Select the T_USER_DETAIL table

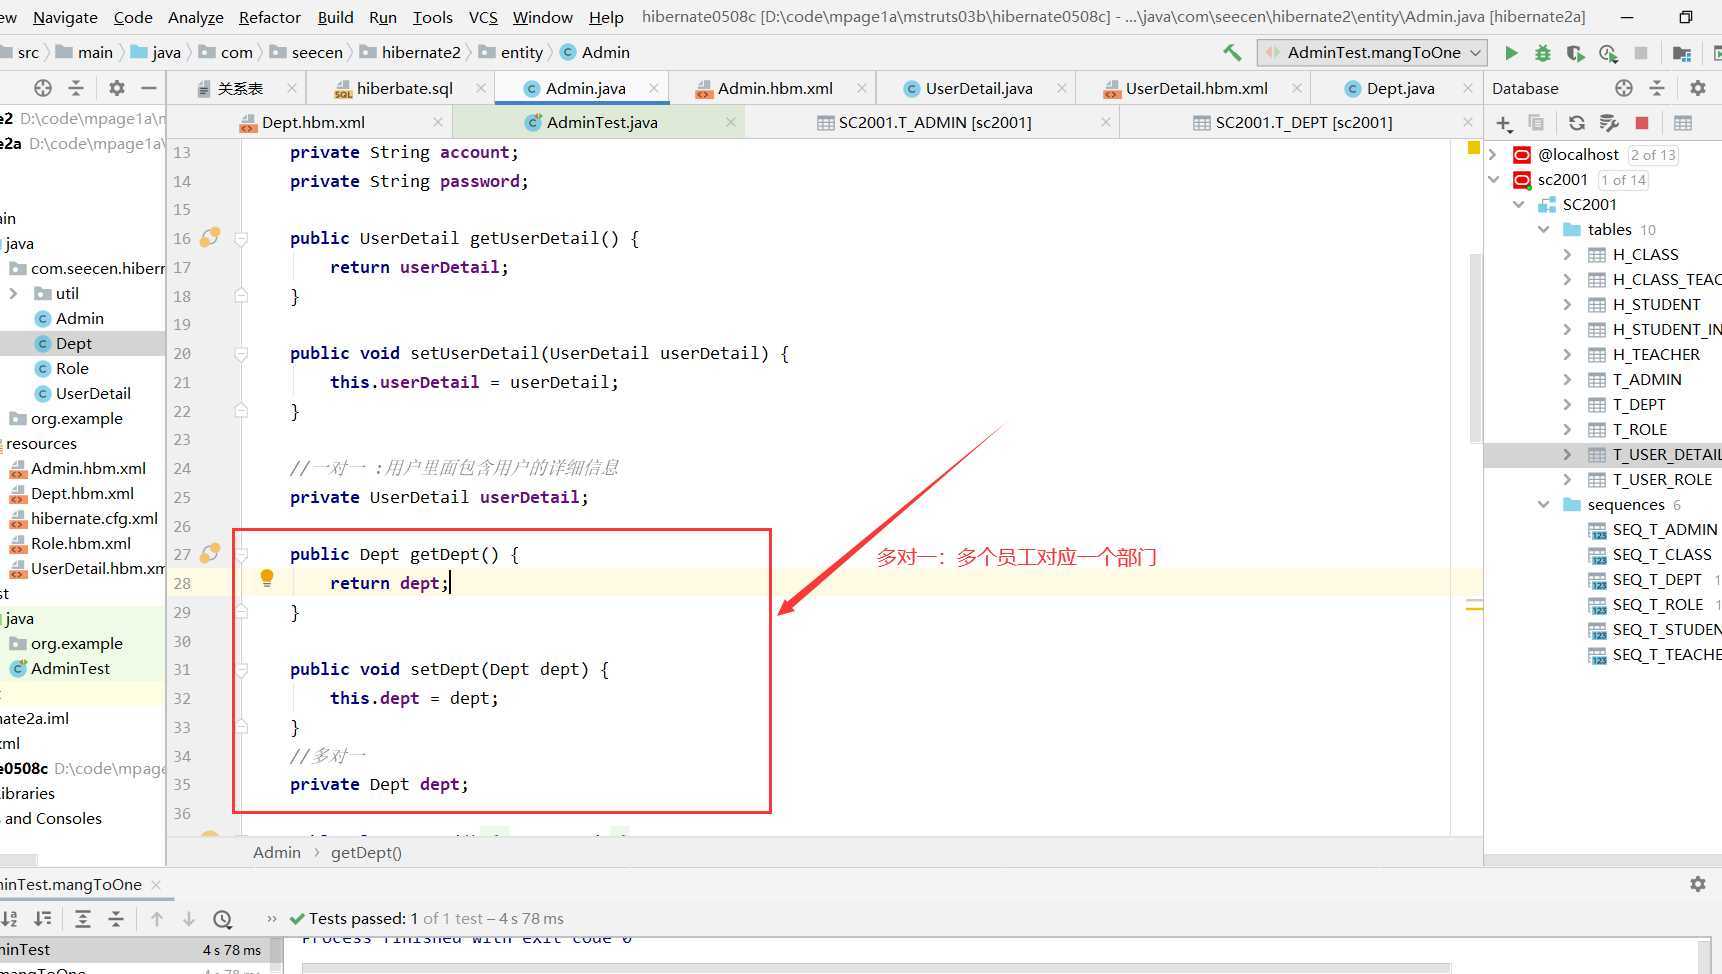[1666, 454]
